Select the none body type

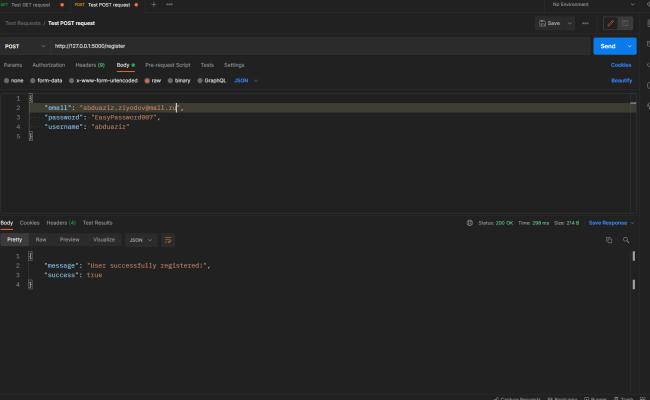[14, 81]
